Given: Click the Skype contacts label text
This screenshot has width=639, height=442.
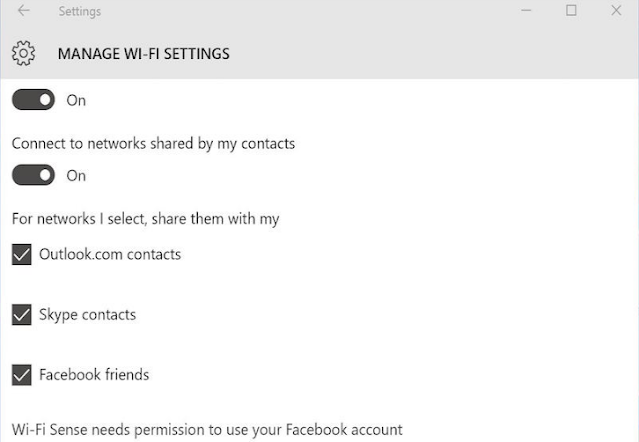Looking at the screenshot, I should (87, 314).
